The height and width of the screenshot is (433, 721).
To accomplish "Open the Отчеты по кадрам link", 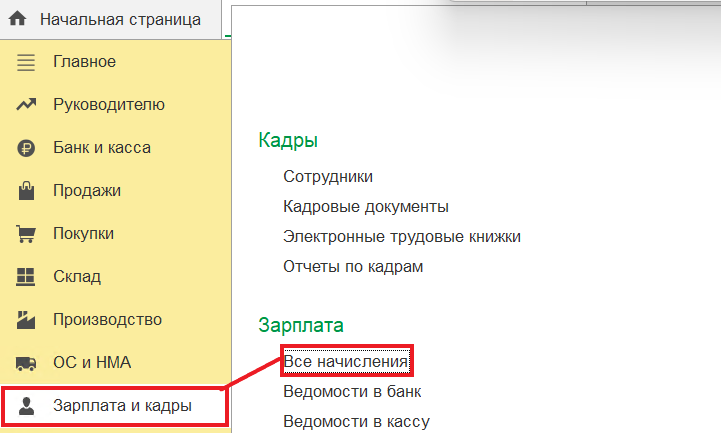I will [353, 267].
